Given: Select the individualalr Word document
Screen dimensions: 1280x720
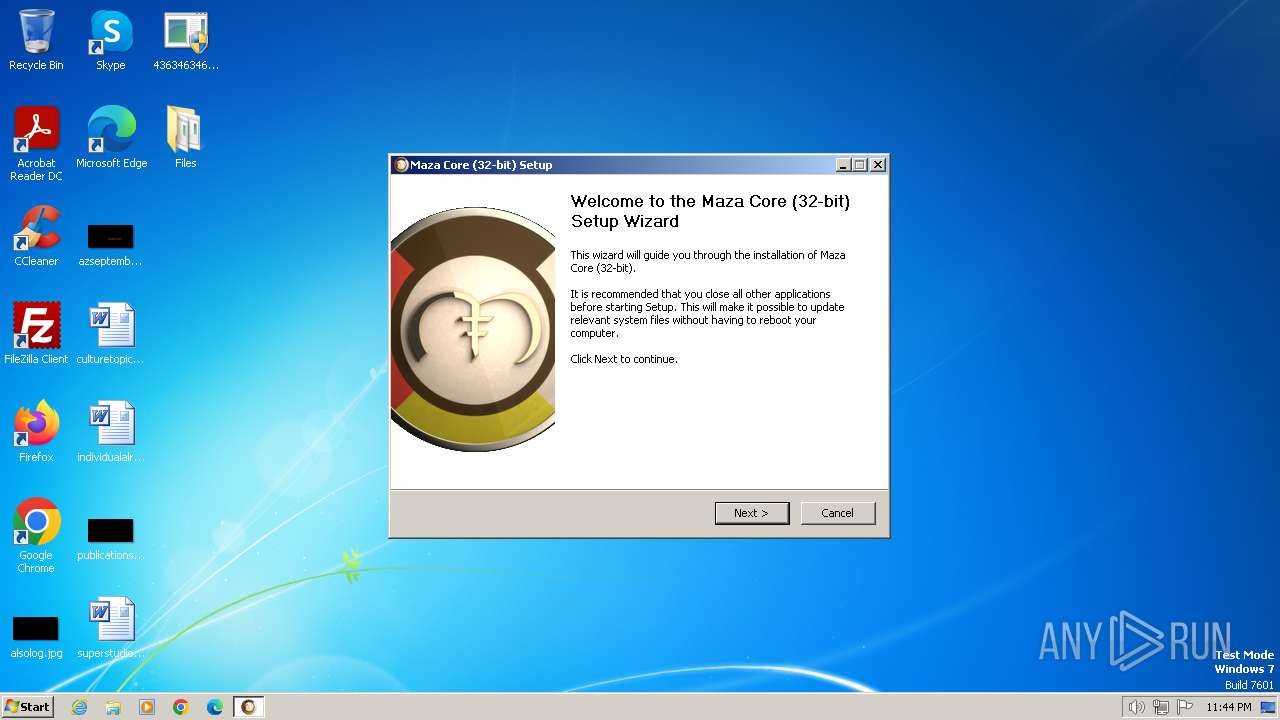Looking at the screenshot, I should [x=111, y=431].
